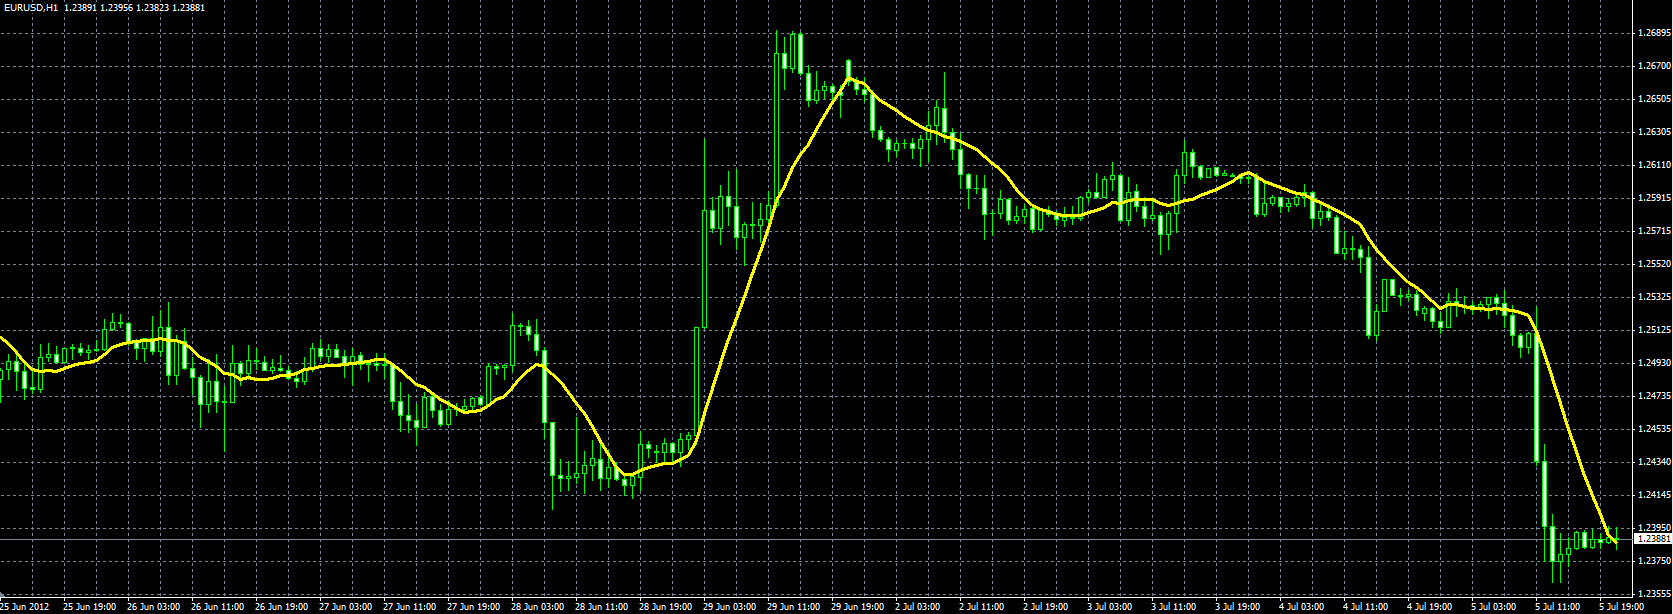Screen dimensions: 1673x614
Task: Click the 4 Jul 19:00 time label
Action: click(x=1431, y=606)
